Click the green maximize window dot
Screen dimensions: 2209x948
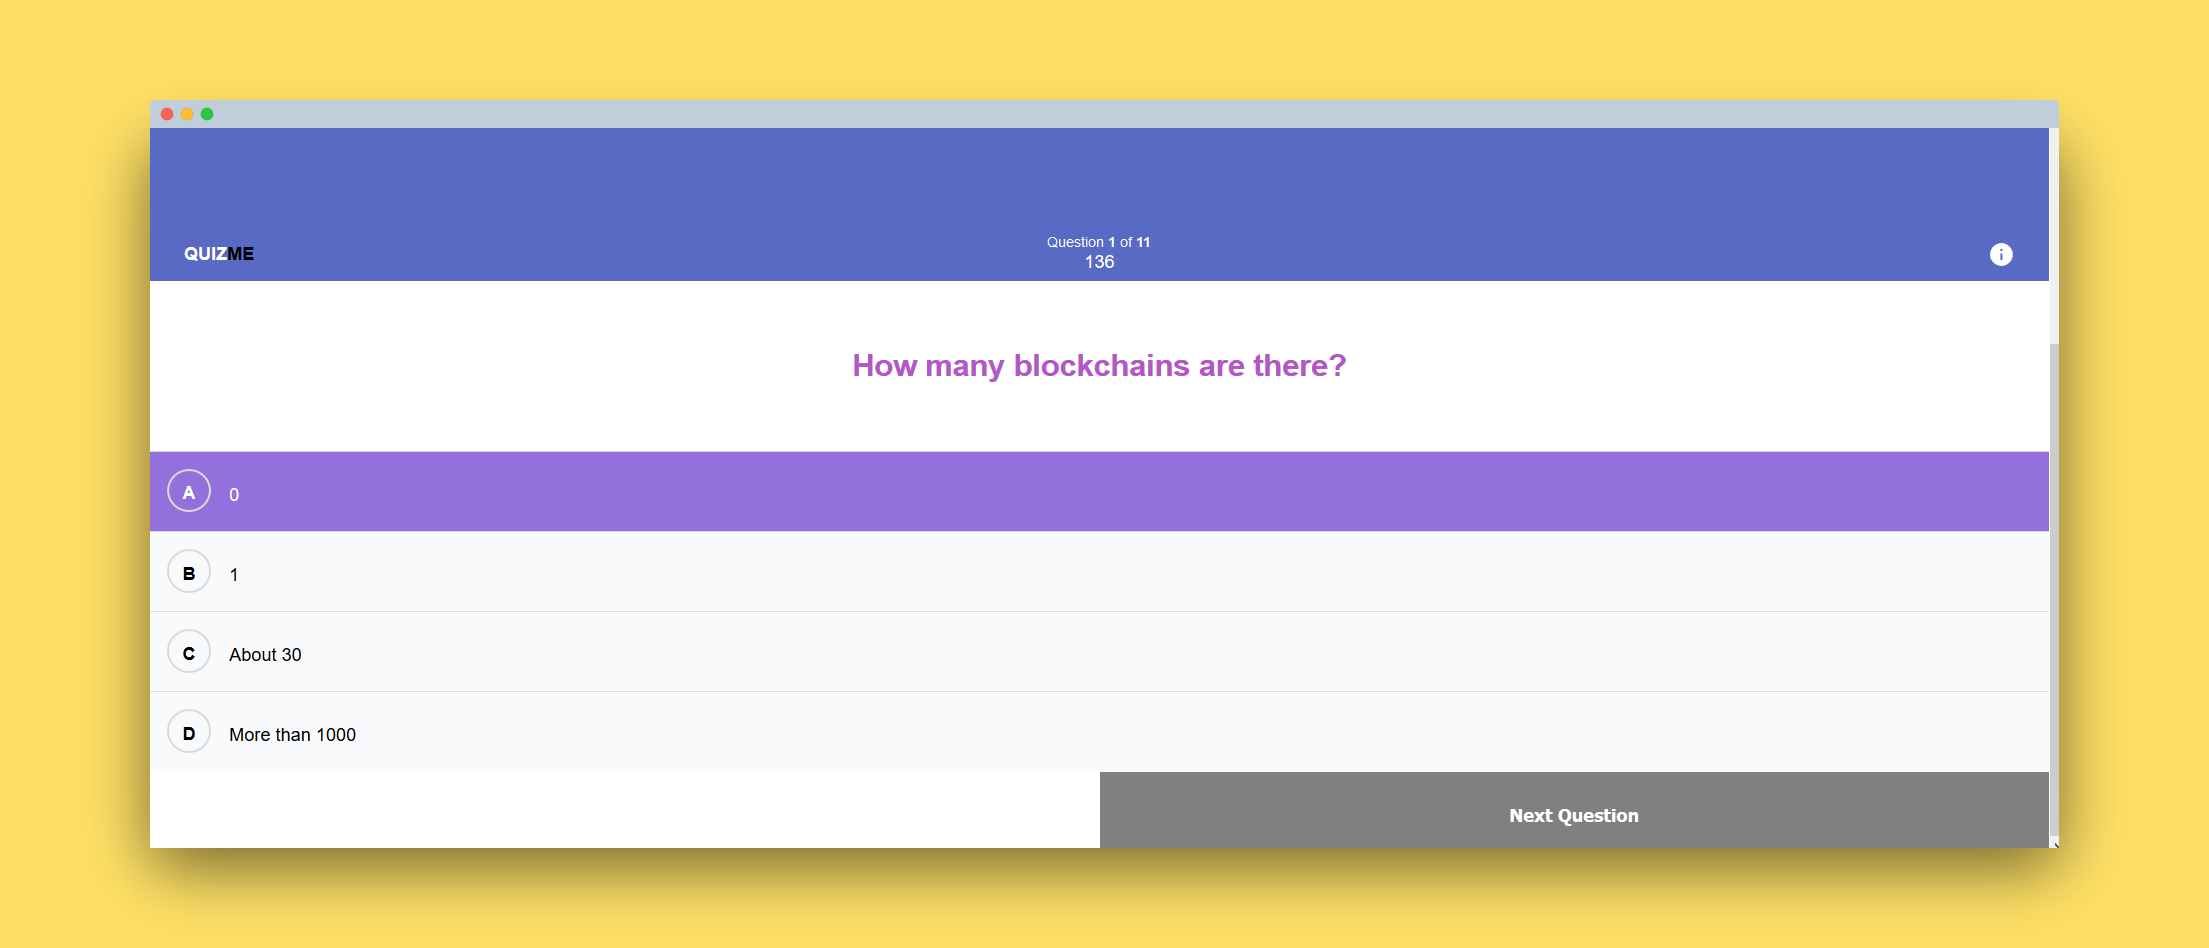207,114
